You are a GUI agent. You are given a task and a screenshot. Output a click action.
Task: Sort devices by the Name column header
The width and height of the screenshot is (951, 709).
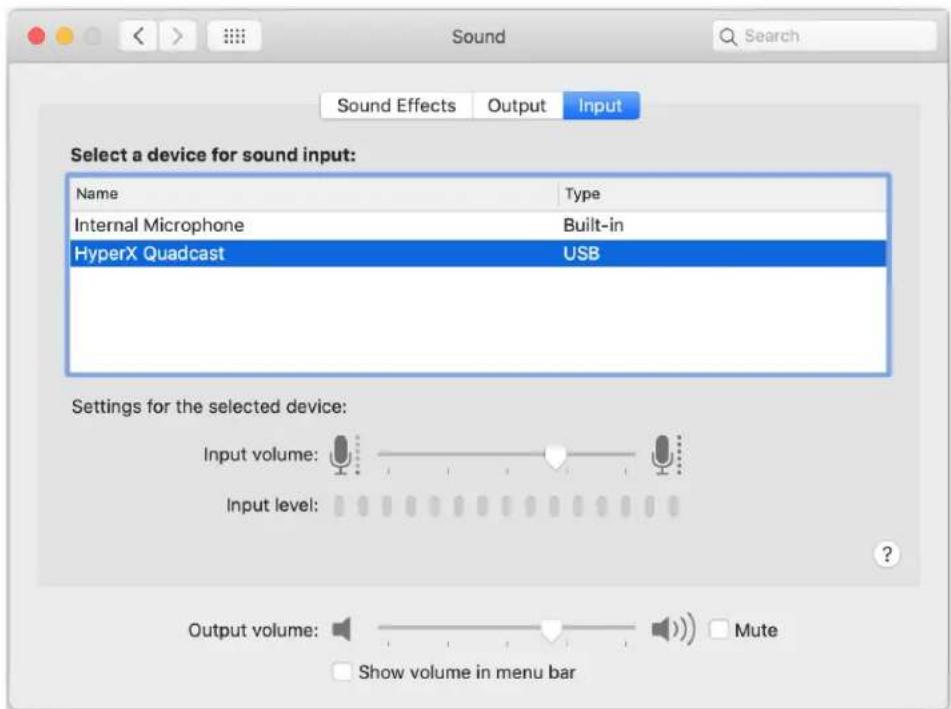pos(314,194)
